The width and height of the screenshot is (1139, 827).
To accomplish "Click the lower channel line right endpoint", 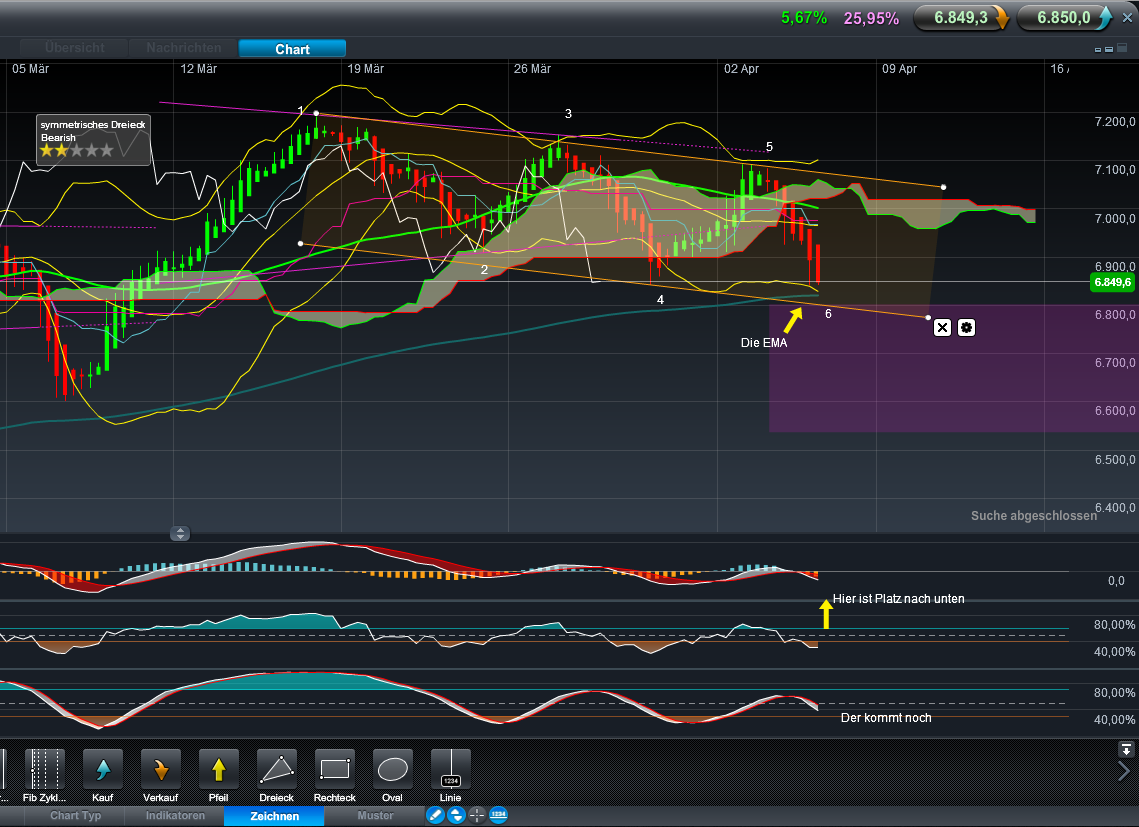I will click(928, 318).
